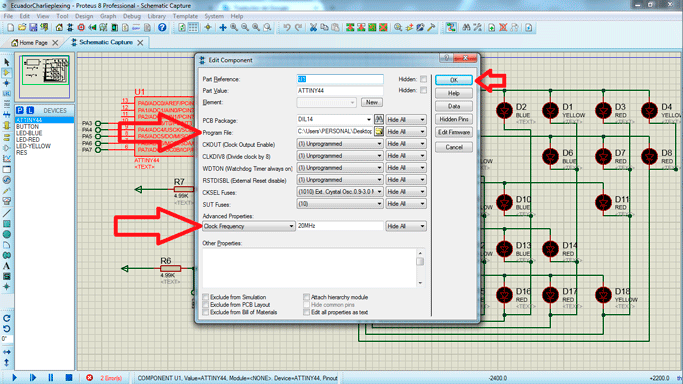
Task: Click the Step simulation button
Action: tap(33, 377)
